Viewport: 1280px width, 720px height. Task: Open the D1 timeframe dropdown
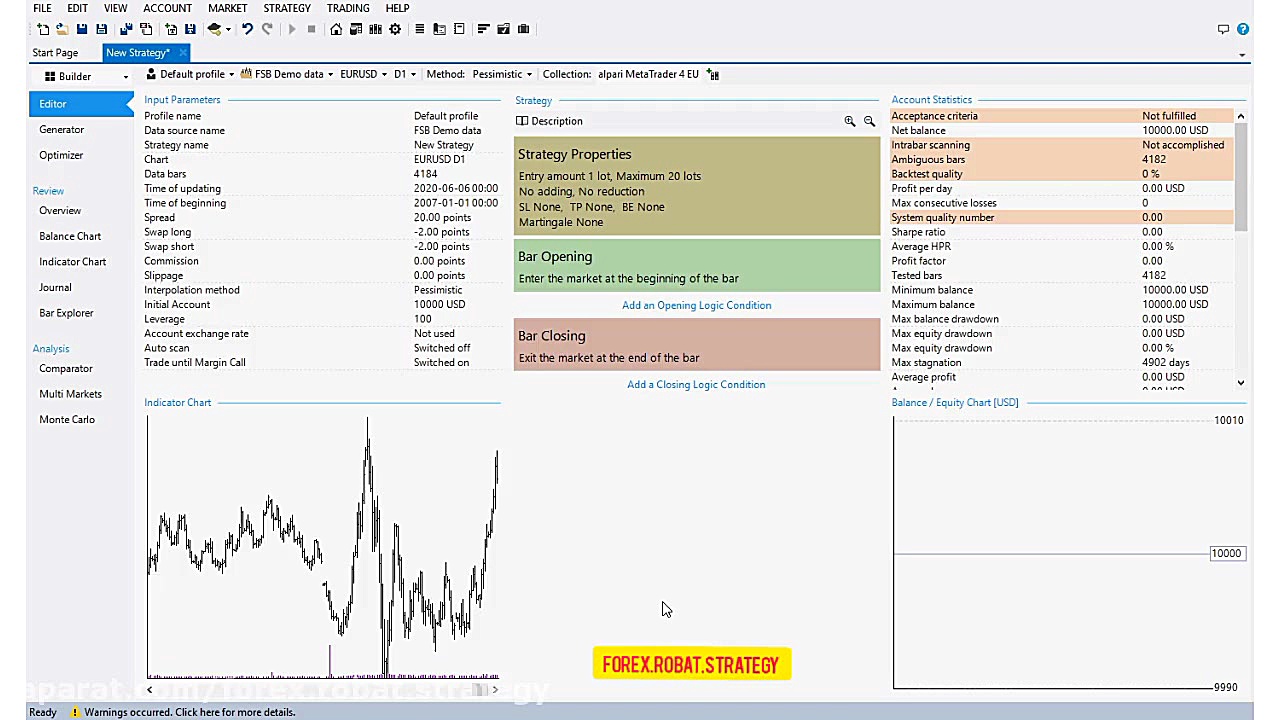(404, 74)
